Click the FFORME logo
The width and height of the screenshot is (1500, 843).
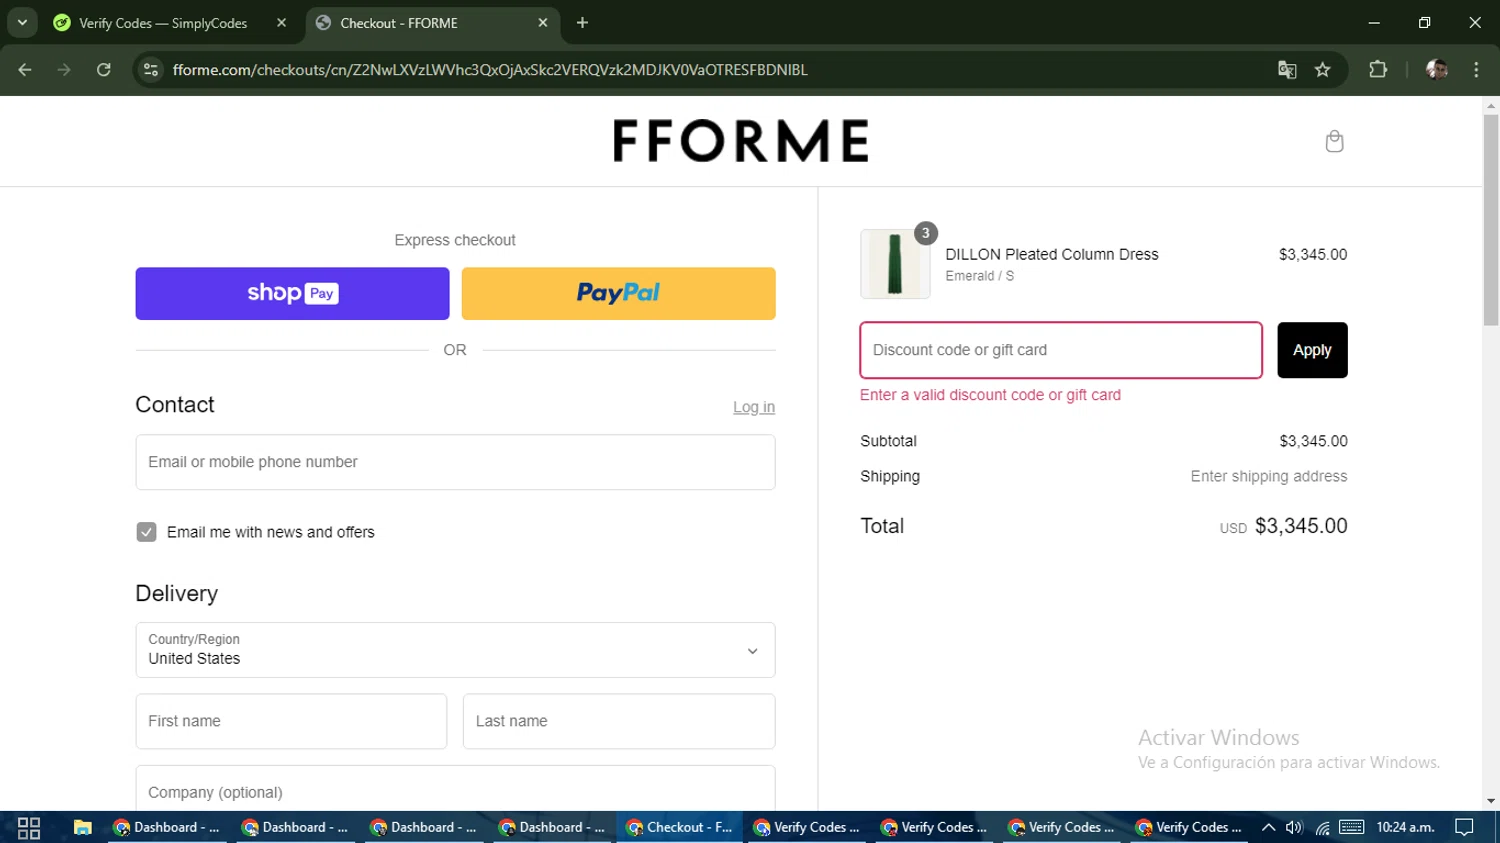741,141
